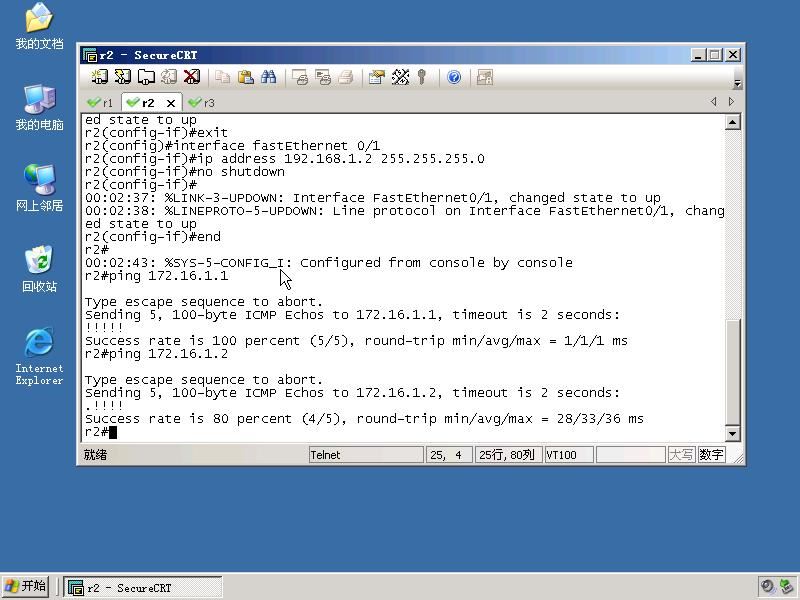The image size is (800, 600).
Task: Click the tab scroll left arrow
Action: [x=713, y=102]
